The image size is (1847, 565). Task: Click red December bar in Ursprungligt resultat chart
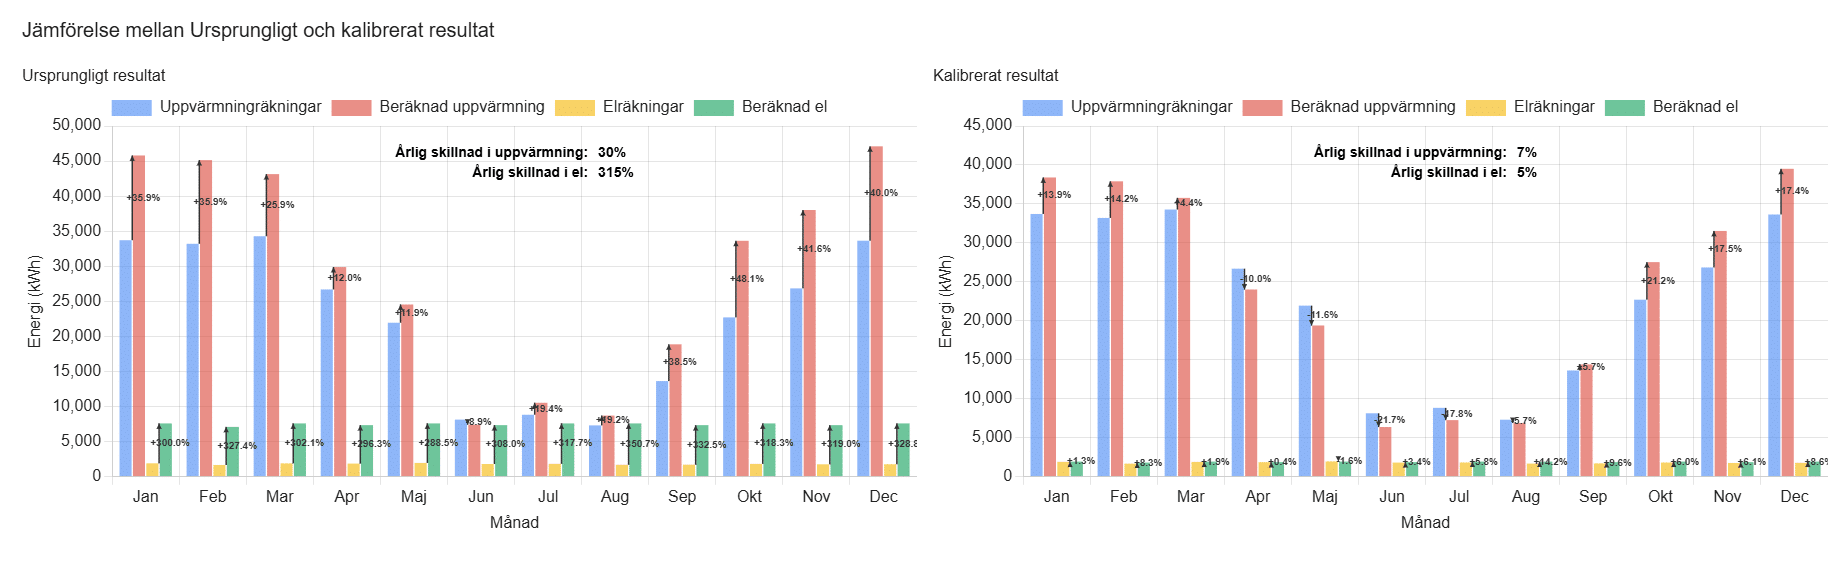pyautogui.click(x=877, y=310)
